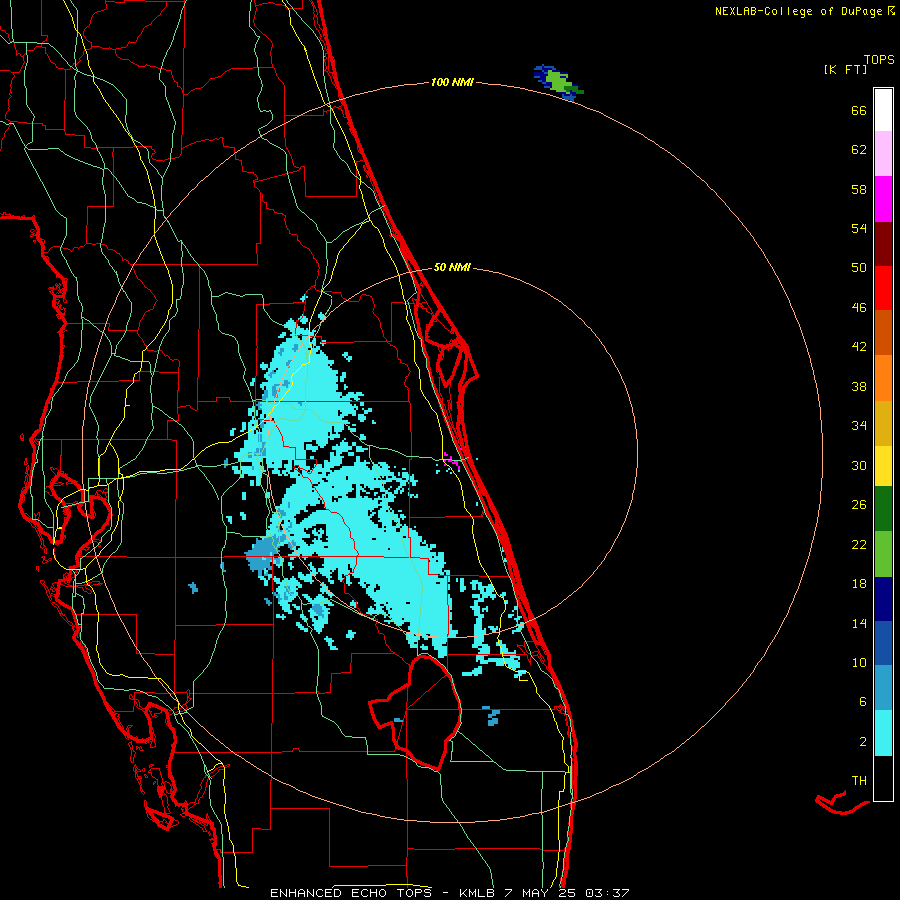Click the '62' legend value

click(859, 150)
